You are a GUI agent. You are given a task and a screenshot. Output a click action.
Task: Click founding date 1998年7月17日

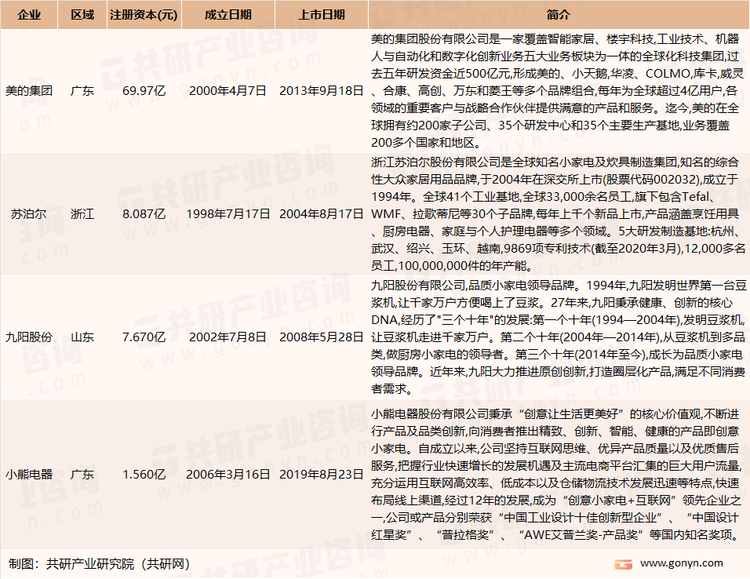tap(228, 214)
